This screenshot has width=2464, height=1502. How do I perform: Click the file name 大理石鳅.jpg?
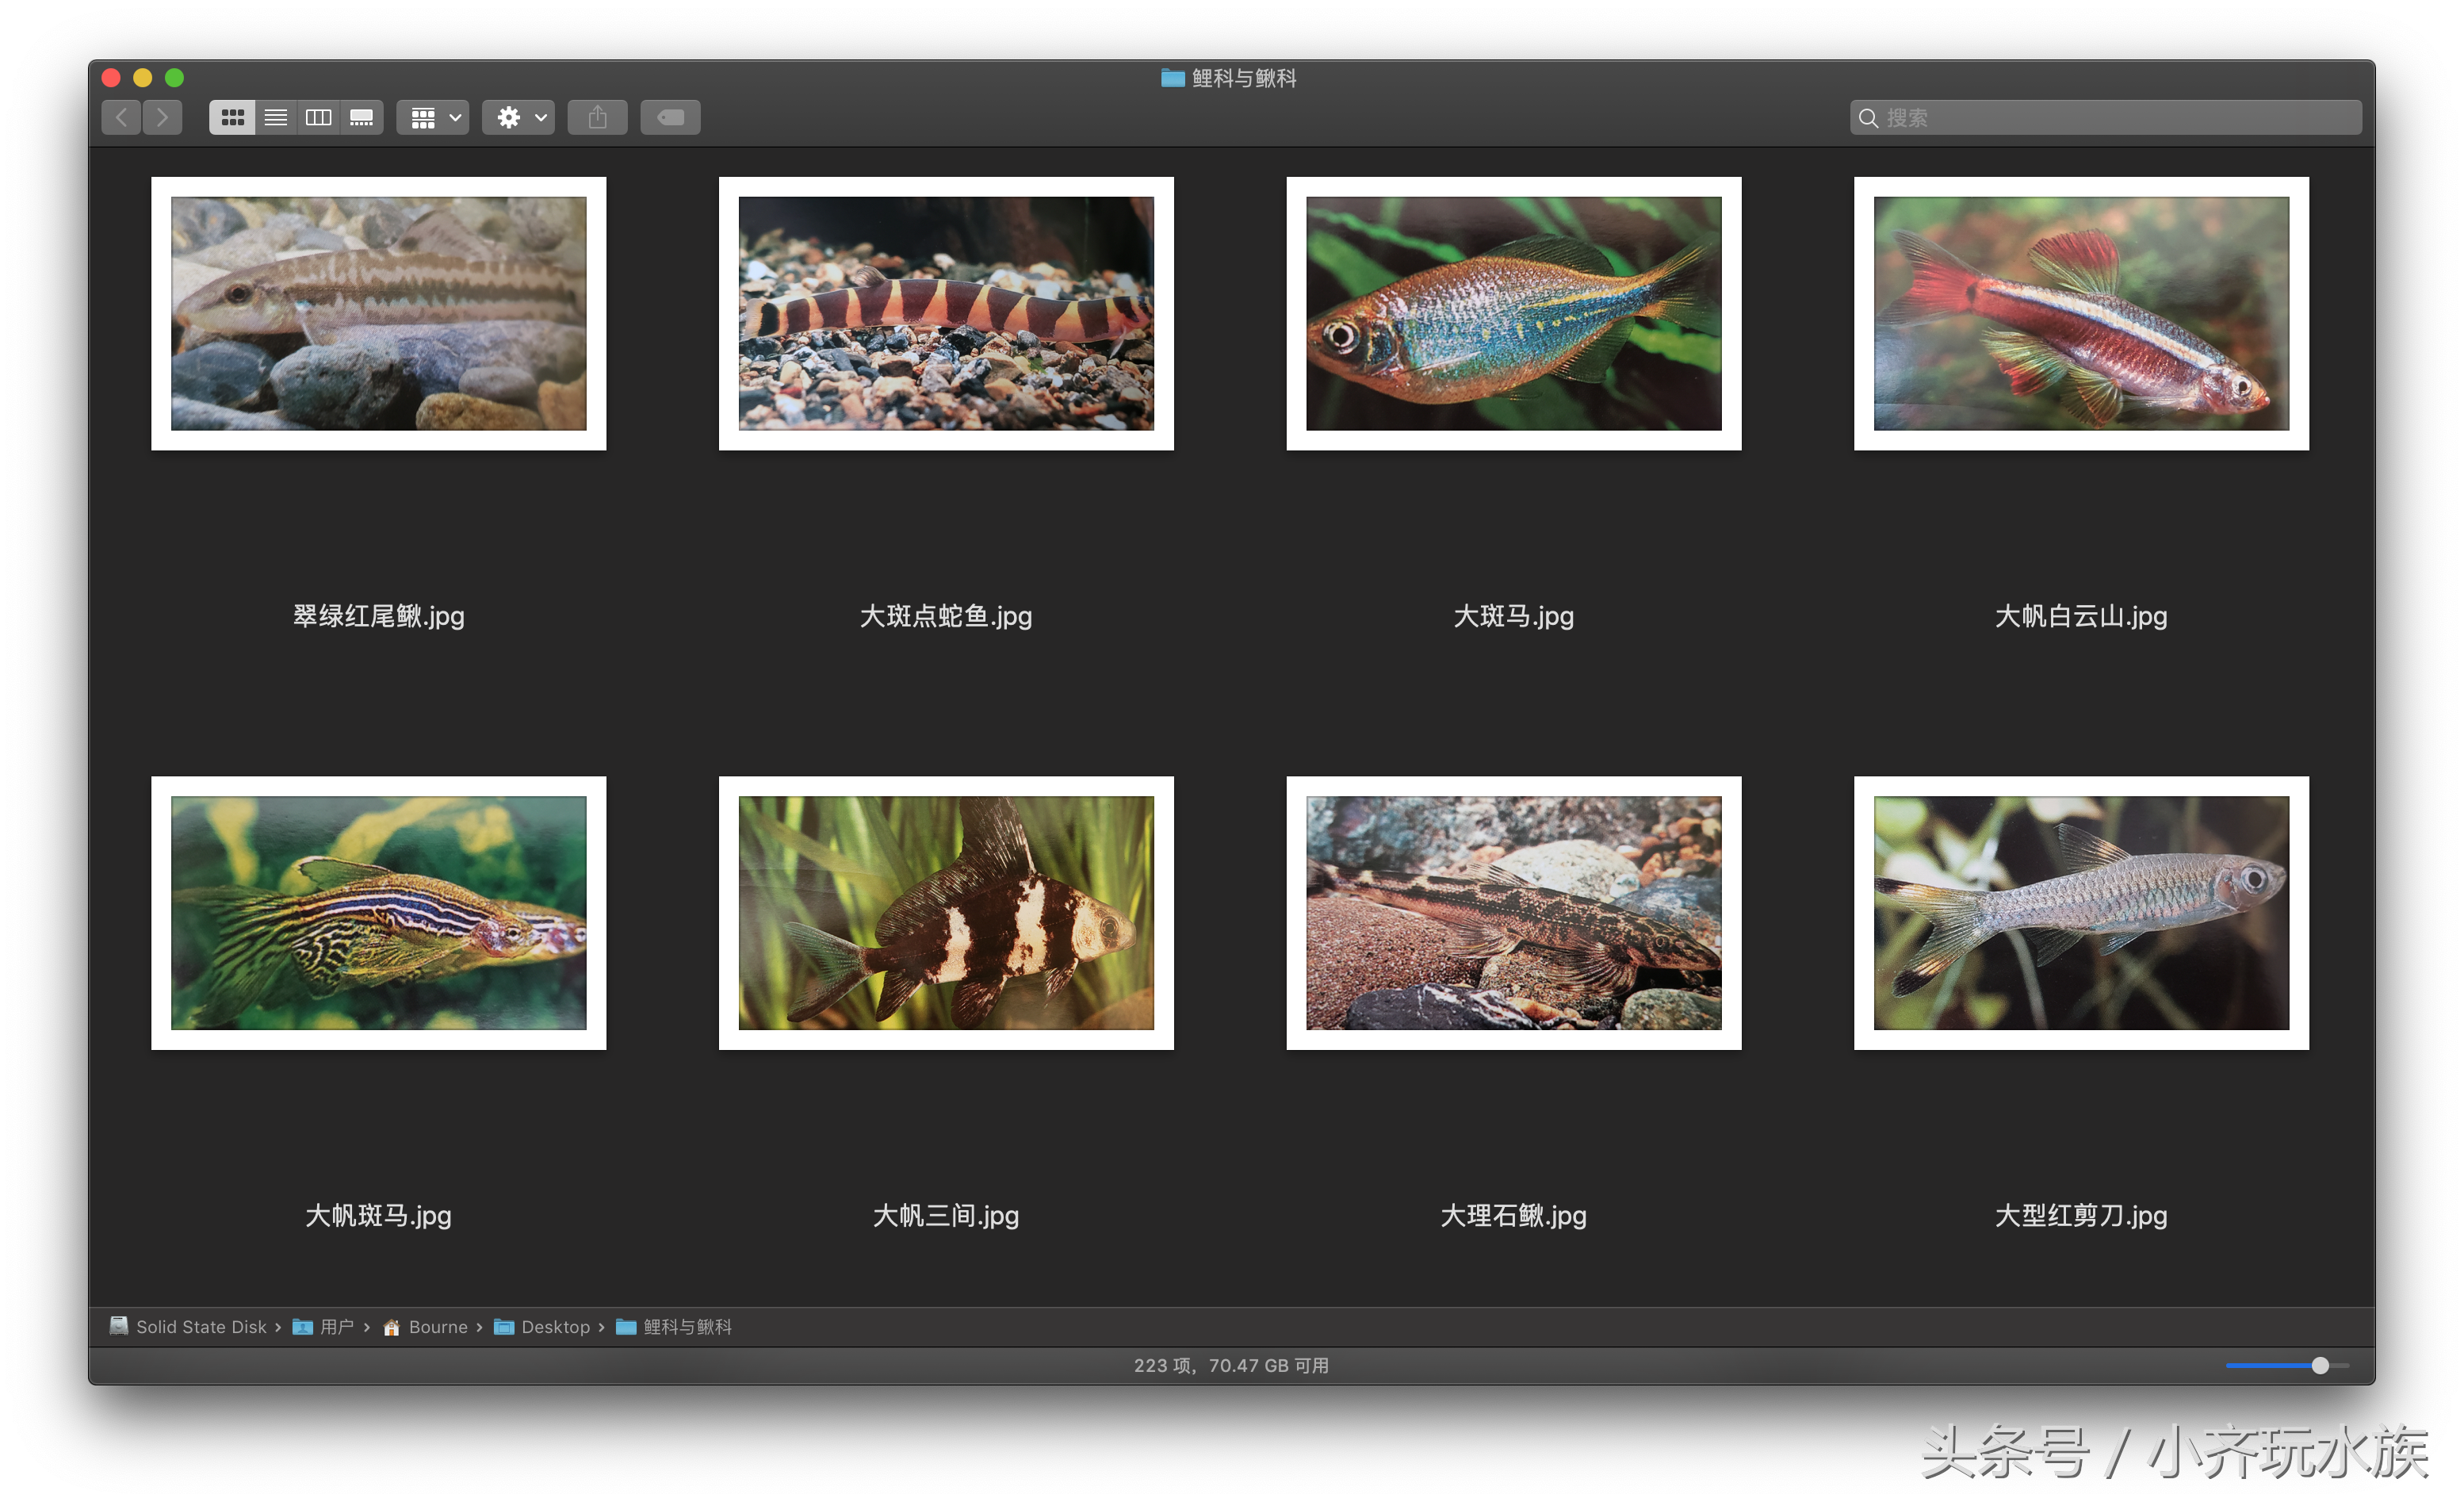pyautogui.click(x=1514, y=1216)
